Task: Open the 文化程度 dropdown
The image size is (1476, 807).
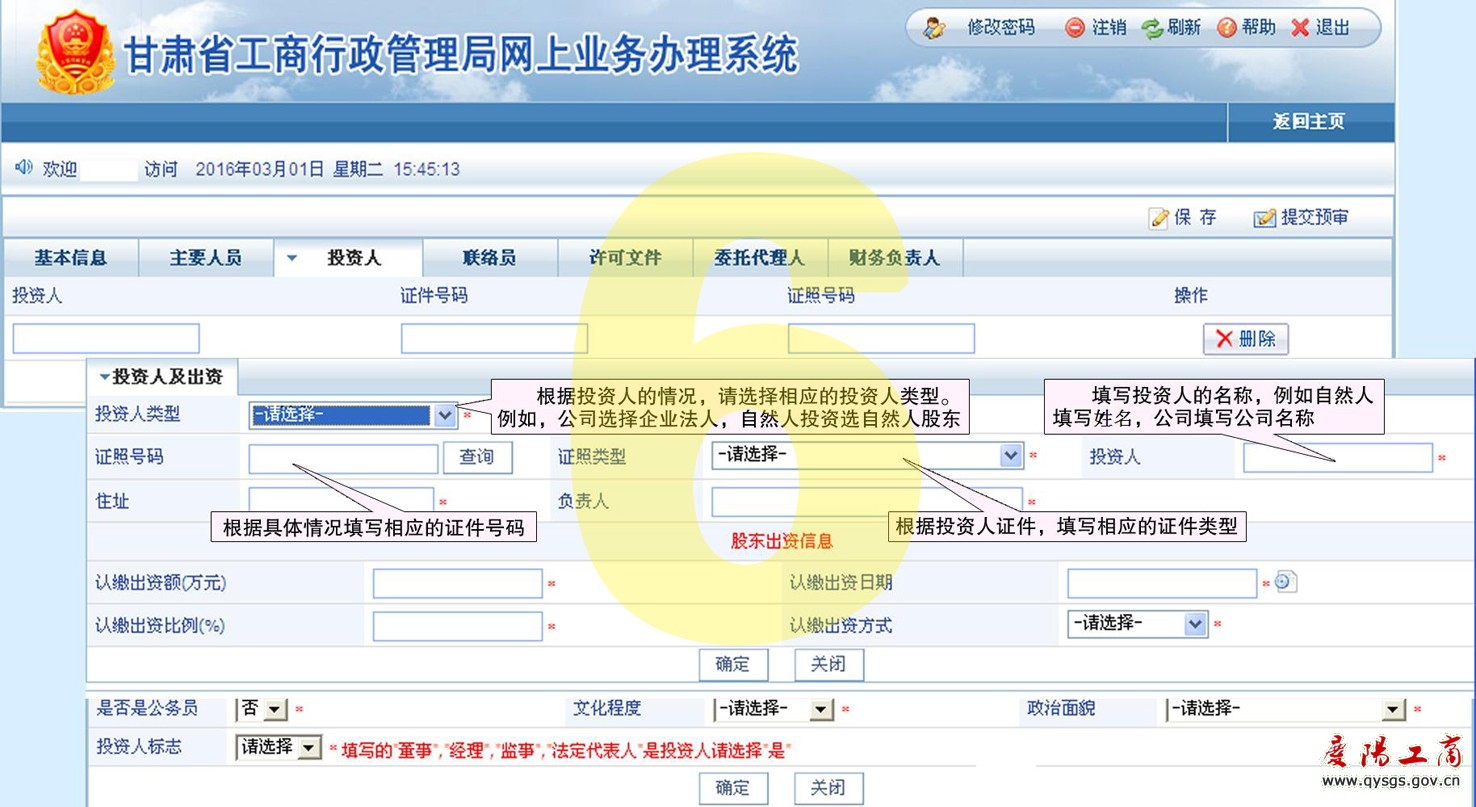Action: tap(773, 709)
